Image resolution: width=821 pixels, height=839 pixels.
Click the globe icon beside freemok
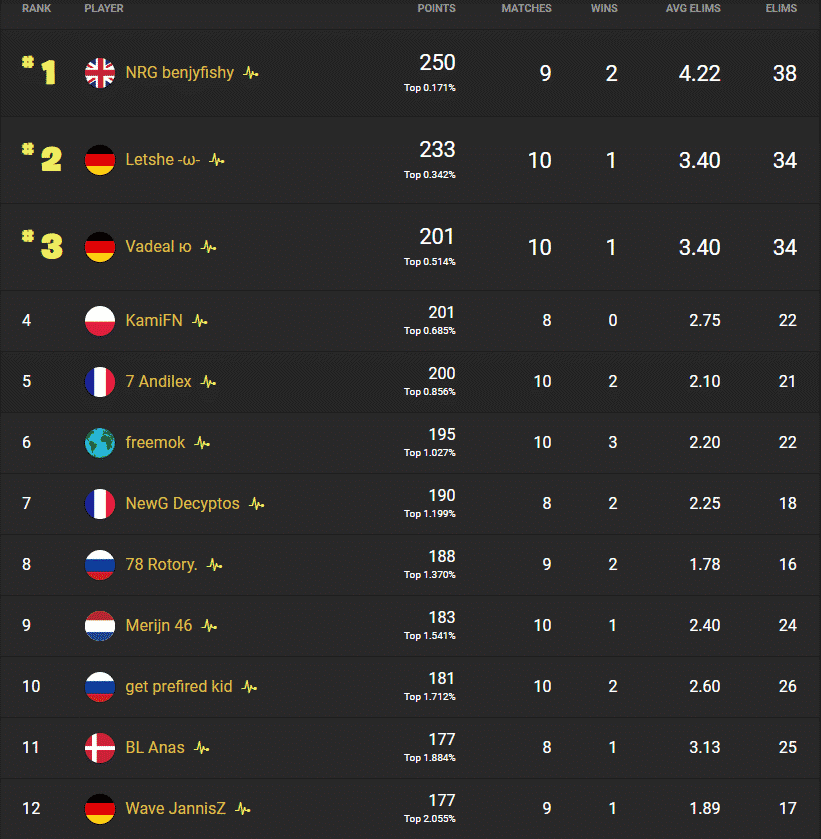(x=99, y=442)
